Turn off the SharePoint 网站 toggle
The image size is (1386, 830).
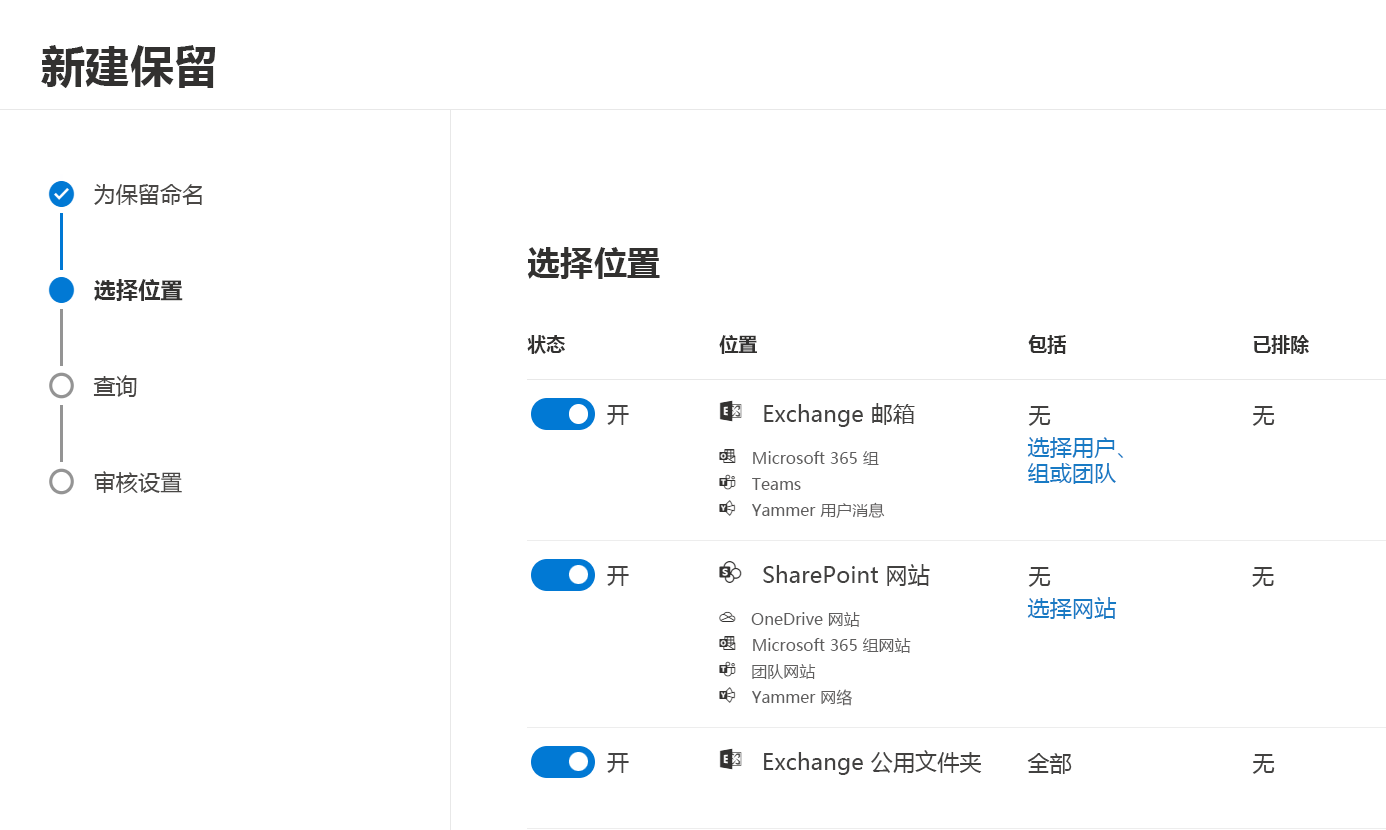[563, 575]
